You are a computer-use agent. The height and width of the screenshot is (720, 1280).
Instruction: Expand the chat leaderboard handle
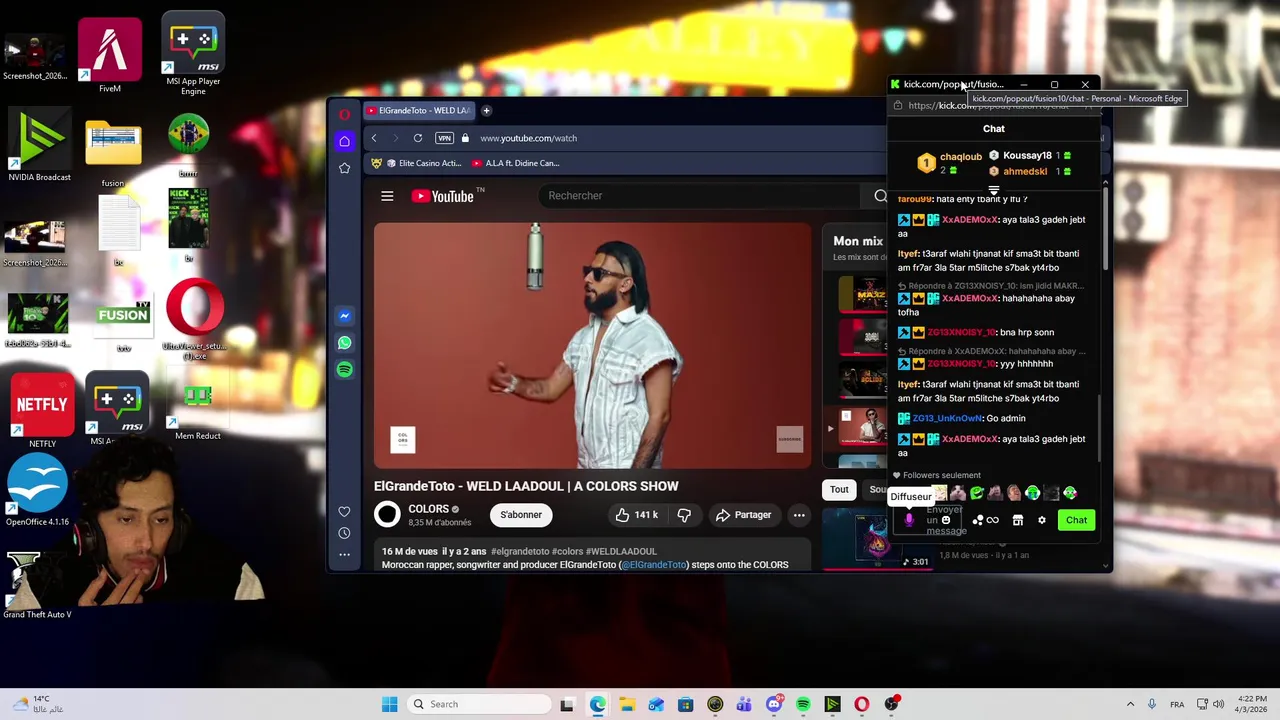(x=993, y=188)
